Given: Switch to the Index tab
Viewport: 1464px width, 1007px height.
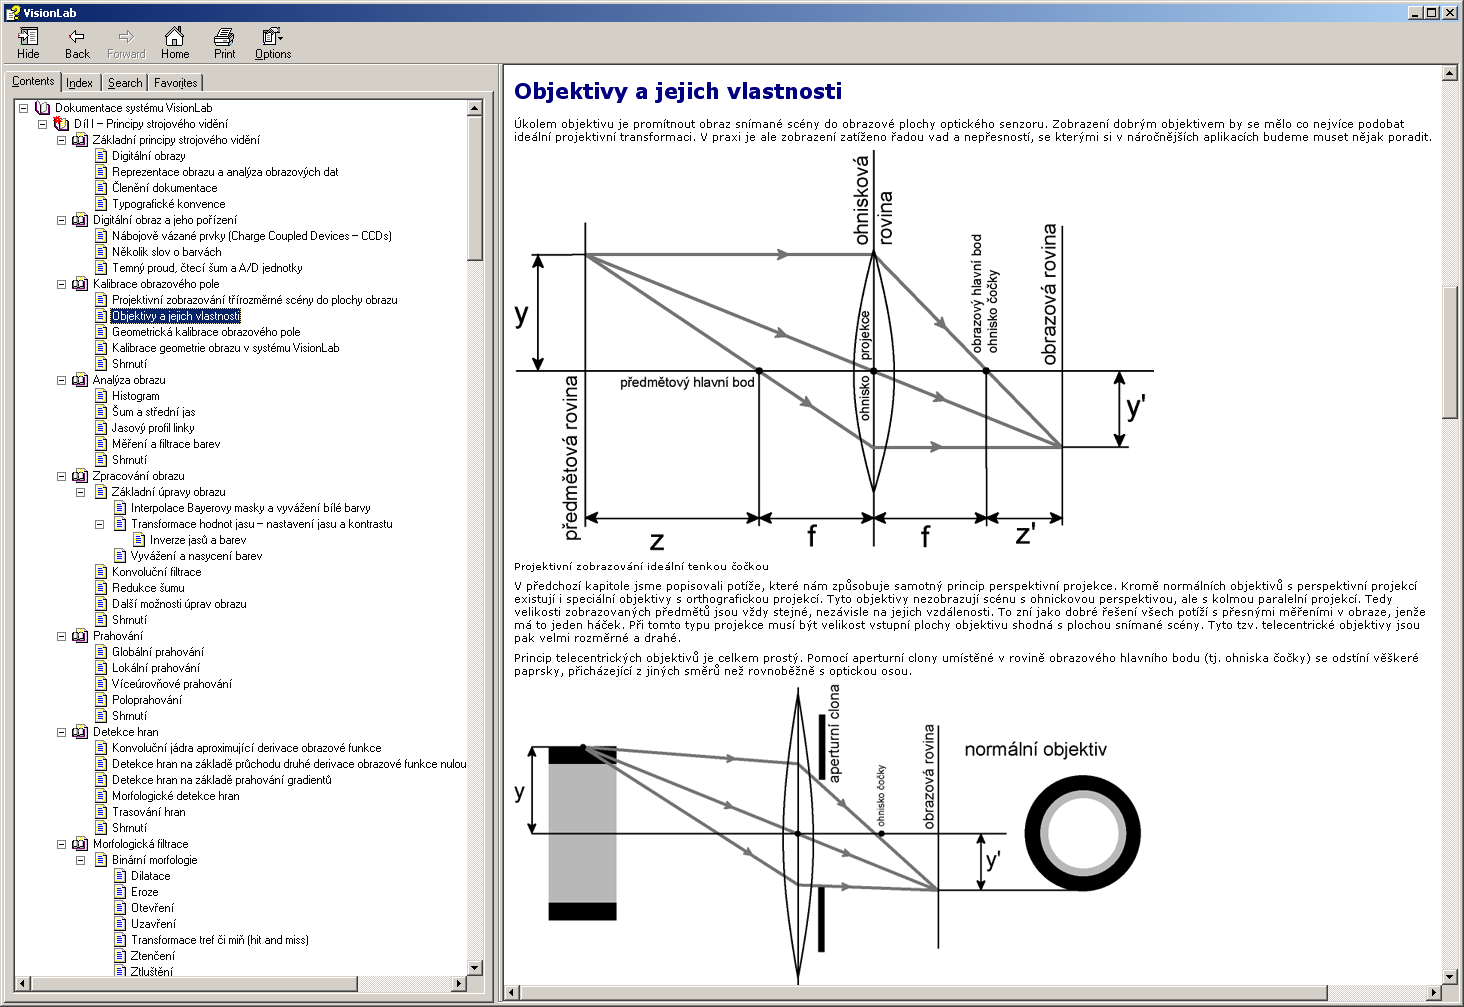Looking at the screenshot, I should (79, 83).
